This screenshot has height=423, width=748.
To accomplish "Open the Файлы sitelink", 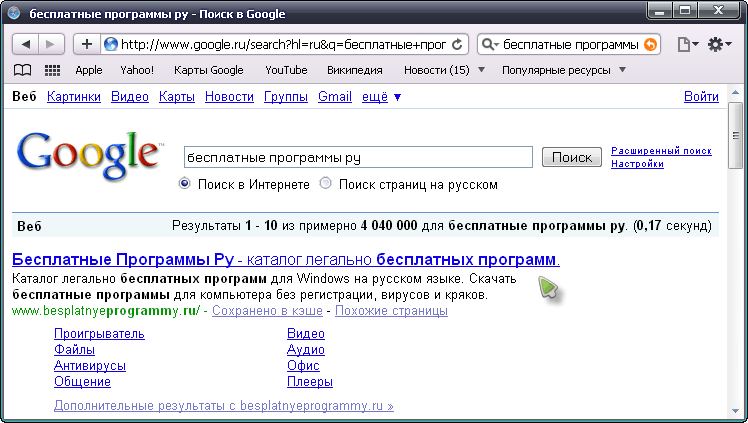I will pos(74,350).
